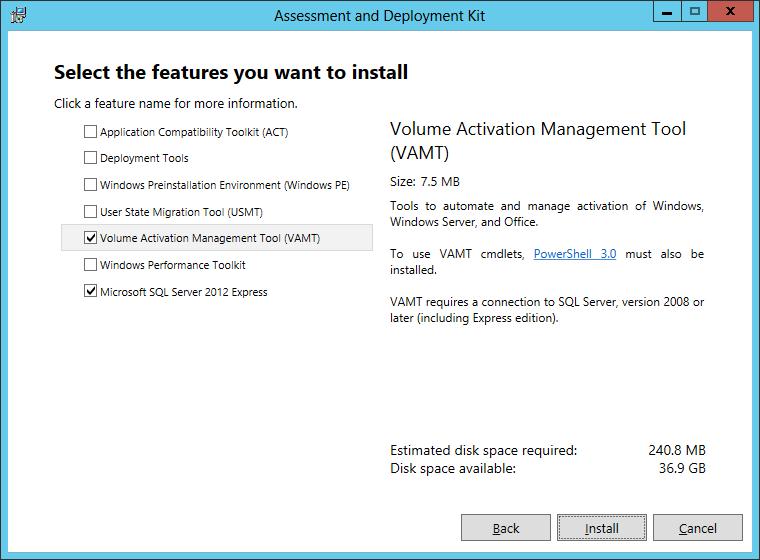Select Application Compatibility Toolkit feature name
The image size is (760, 560).
pos(193,132)
